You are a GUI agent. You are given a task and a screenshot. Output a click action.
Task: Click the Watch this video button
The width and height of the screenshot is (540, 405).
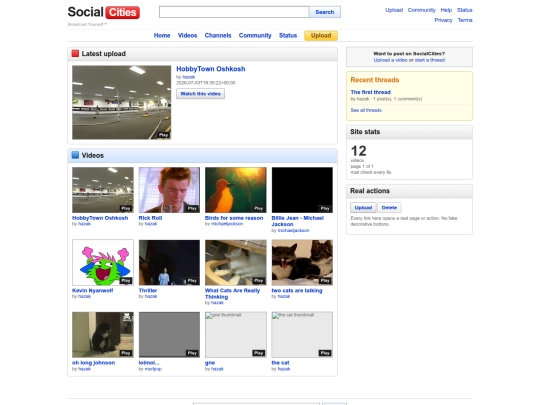coord(200,94)
